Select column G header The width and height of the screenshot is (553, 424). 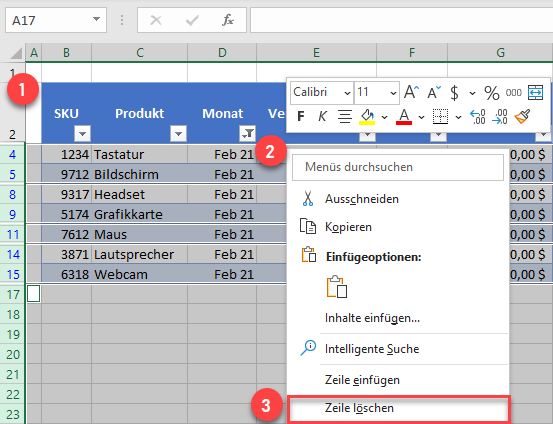[x=500, y=53]
